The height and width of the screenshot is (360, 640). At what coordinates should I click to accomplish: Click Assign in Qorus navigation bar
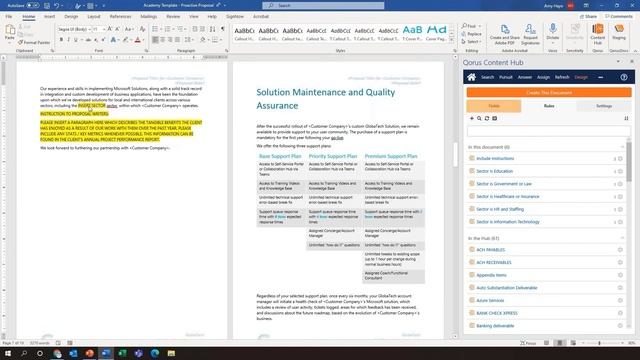[543, 77]
